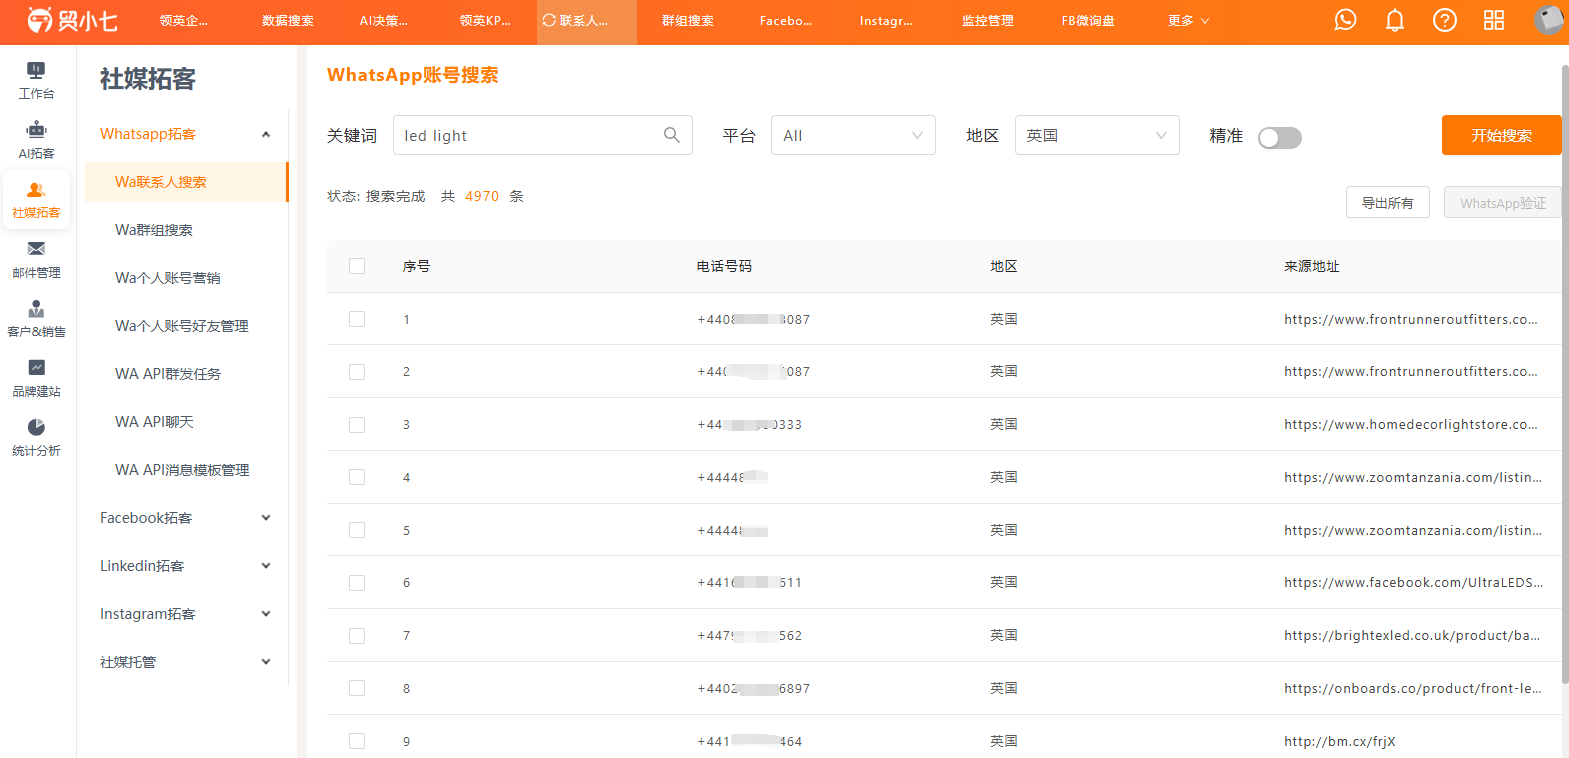Open the notifications bell icon
This screenshot has height=758, width=1569.
pos(1395,20)
